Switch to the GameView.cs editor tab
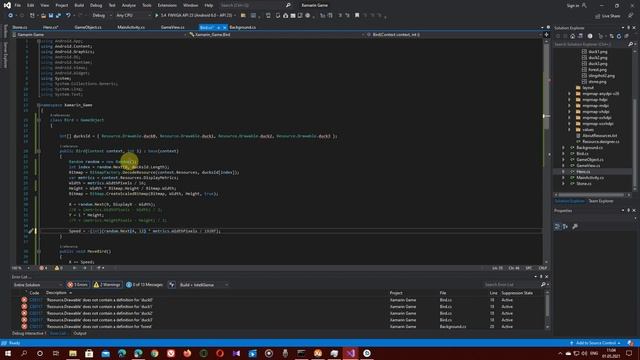Image resolution: width=640 pixels, height=360 pixels. click(x=172, y=27)
